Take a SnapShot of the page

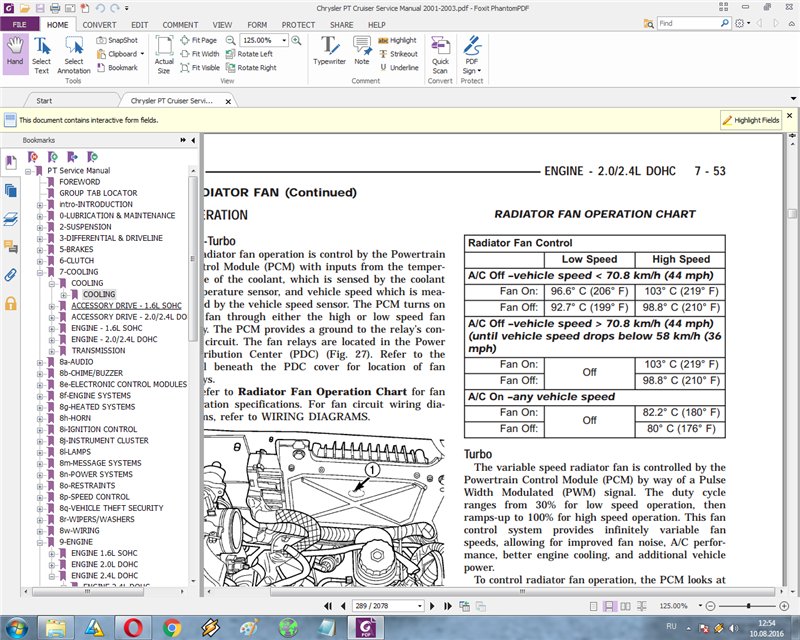click(117, 40)
